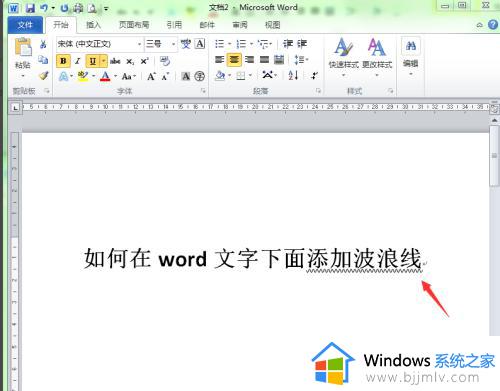Toggle Underline formatting button

[93, 61]
